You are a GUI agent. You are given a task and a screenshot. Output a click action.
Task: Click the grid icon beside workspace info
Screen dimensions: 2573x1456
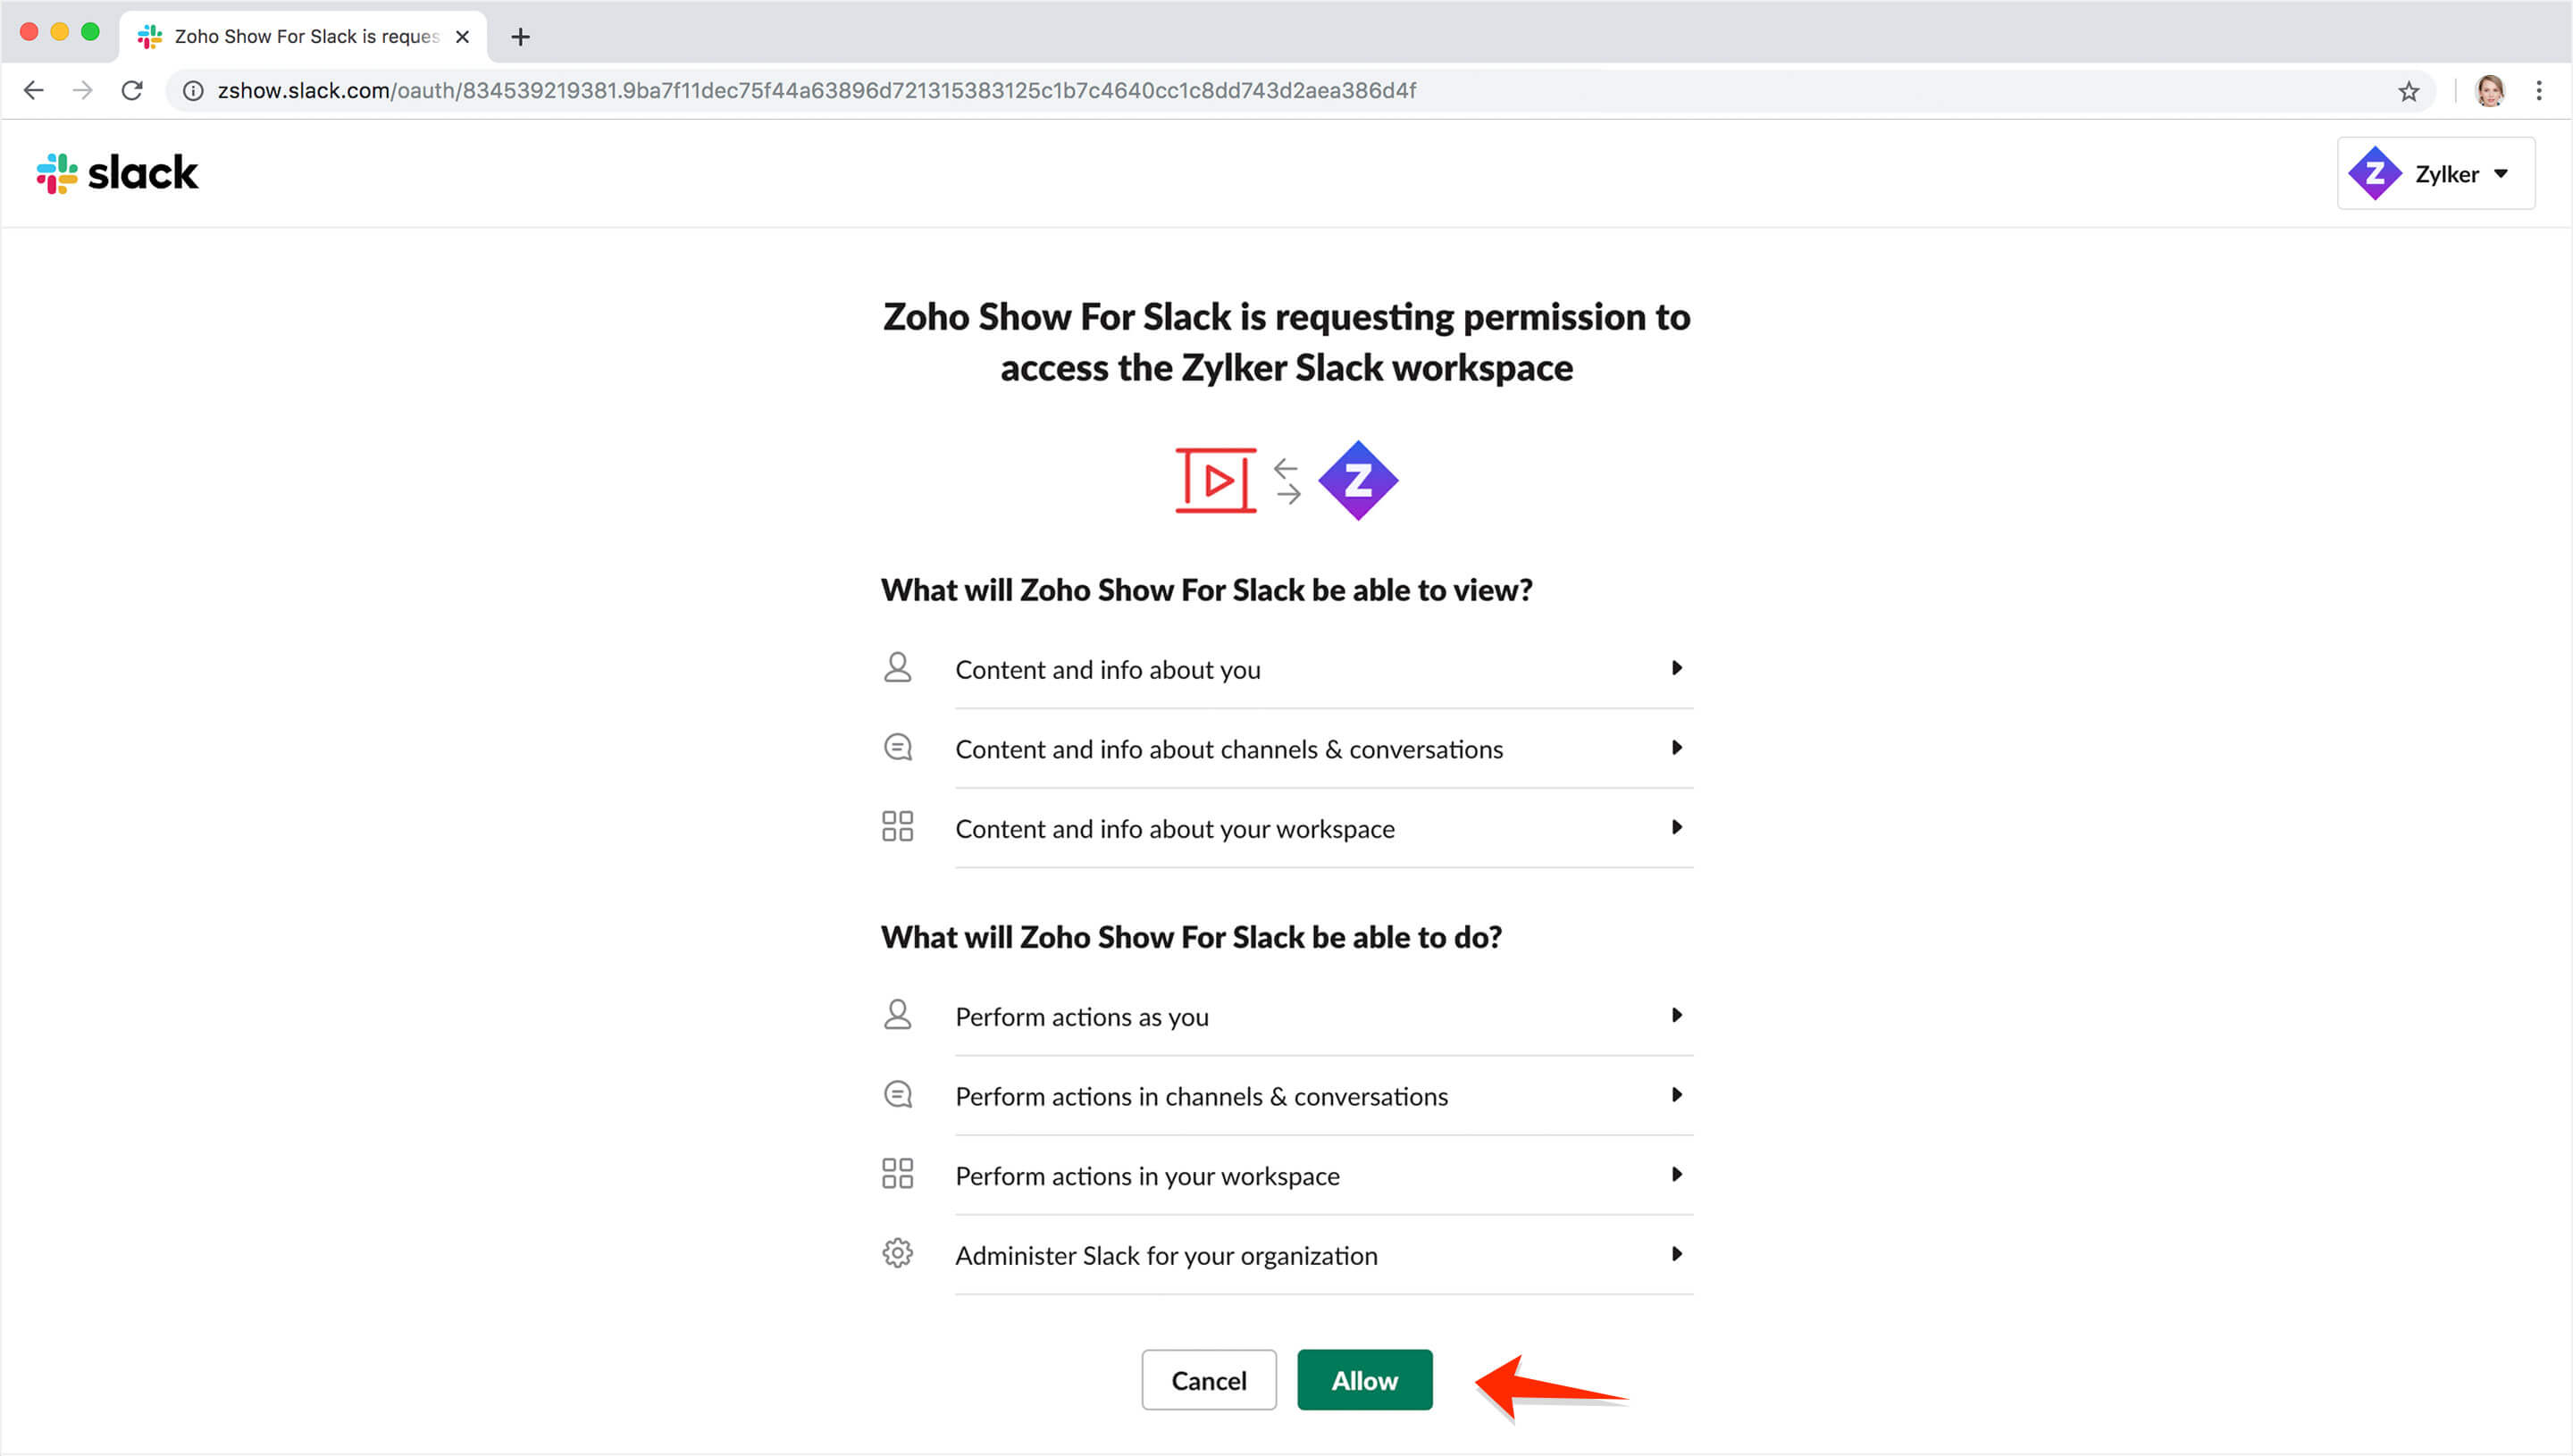pyautogui.click(x=896, y=825)
